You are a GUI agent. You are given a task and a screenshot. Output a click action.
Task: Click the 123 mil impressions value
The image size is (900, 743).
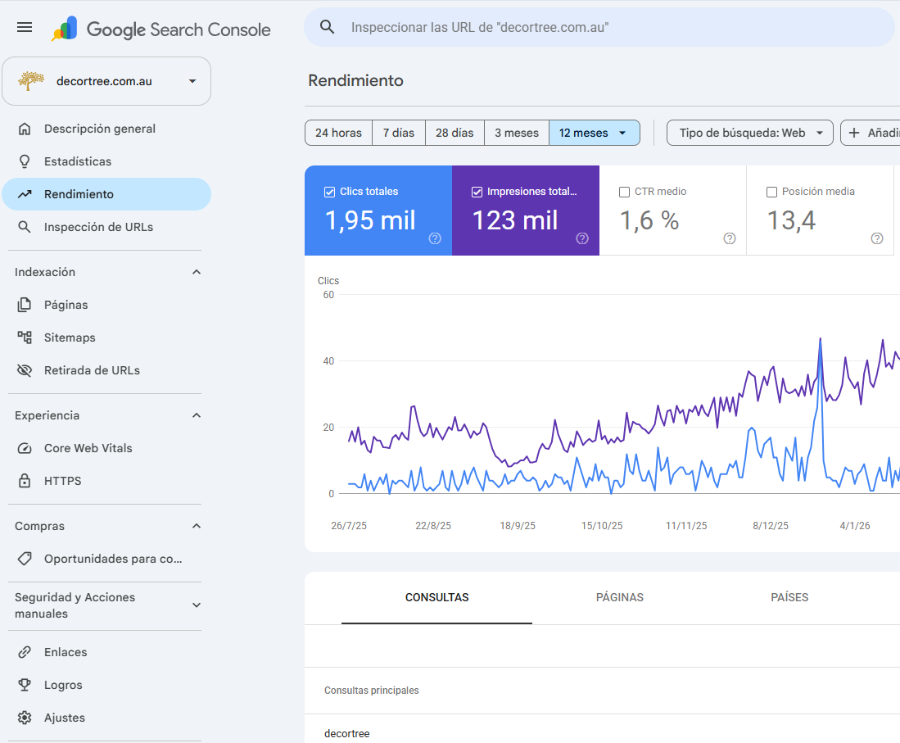[515, 220]
